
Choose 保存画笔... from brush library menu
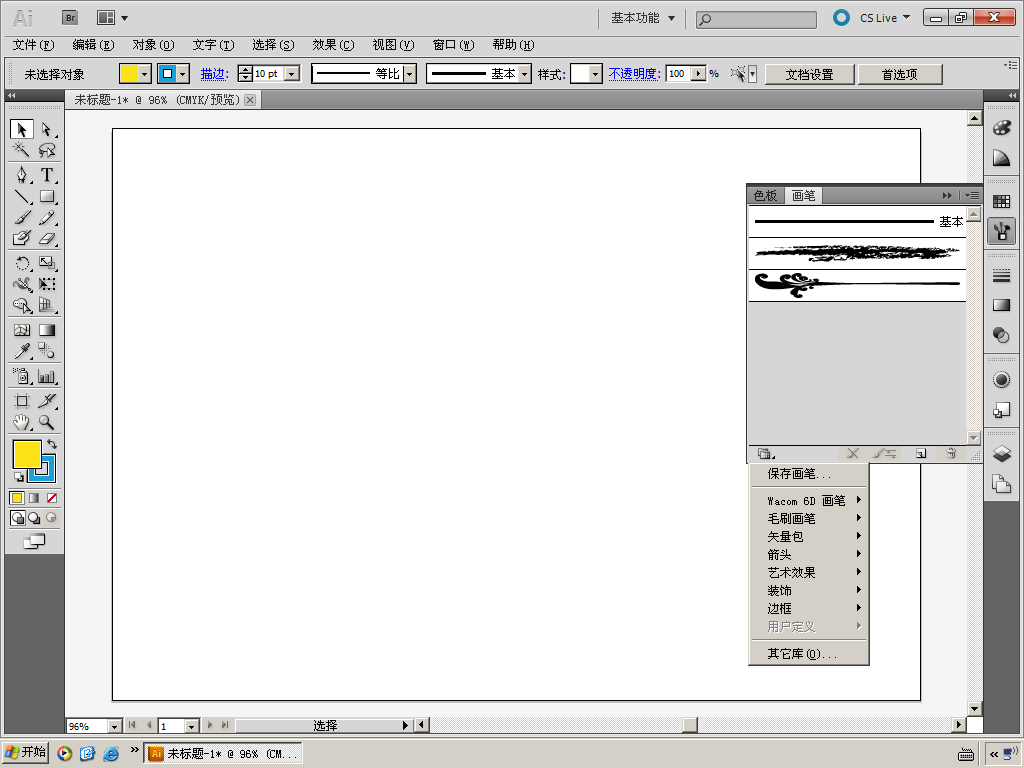pyautogui.click(x=808, y=473)
